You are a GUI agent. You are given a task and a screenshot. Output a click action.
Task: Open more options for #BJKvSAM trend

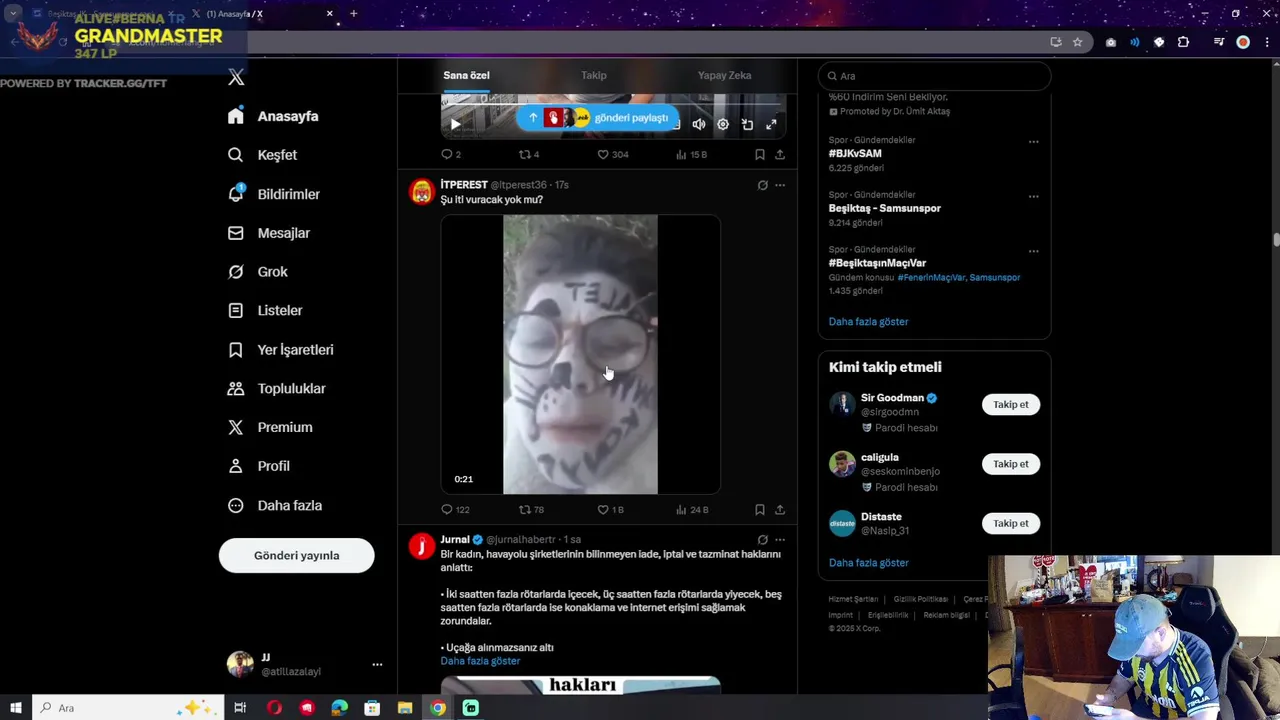click(x=1034, y=141)
